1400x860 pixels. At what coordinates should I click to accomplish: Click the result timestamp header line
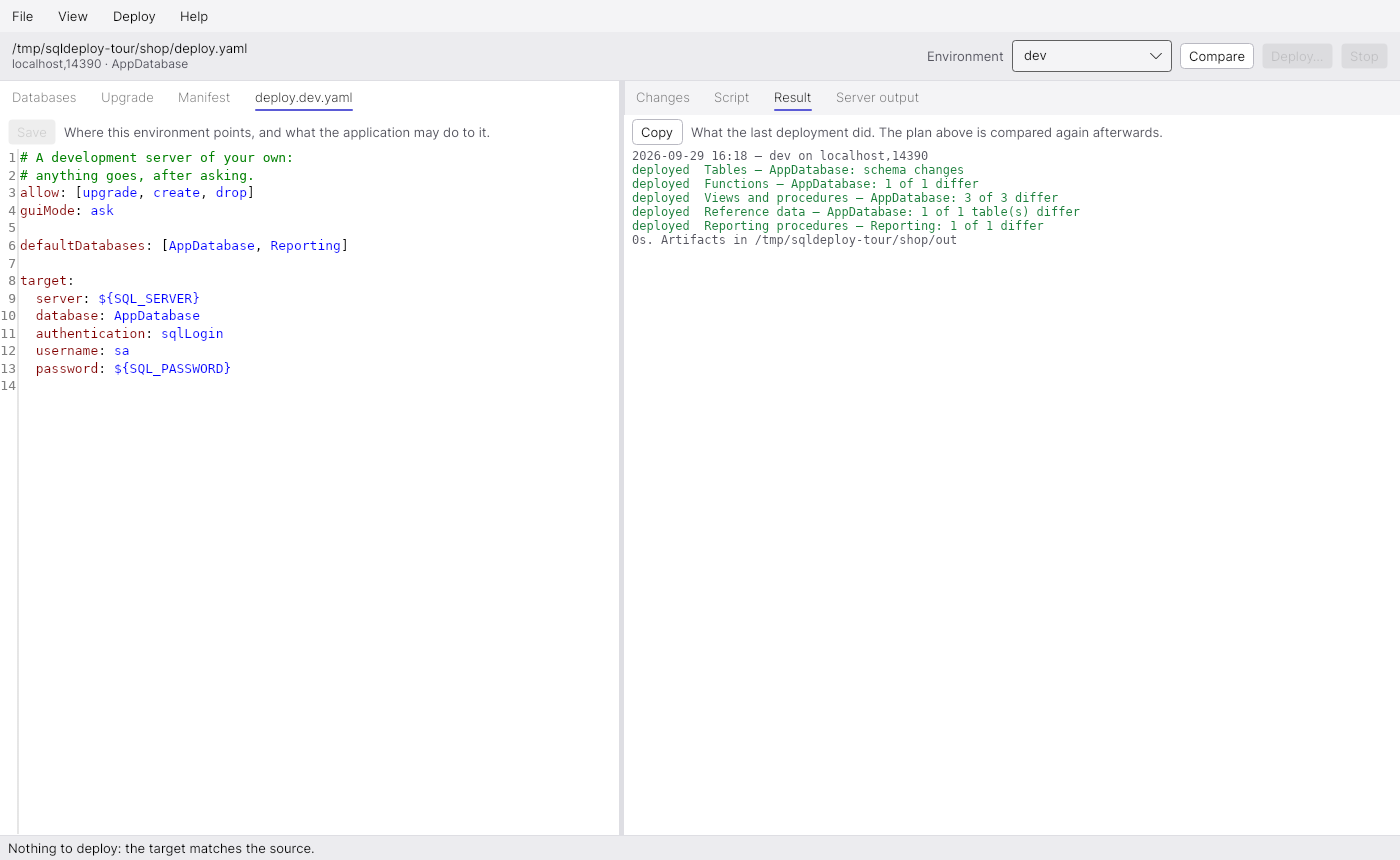pos(780,156)
